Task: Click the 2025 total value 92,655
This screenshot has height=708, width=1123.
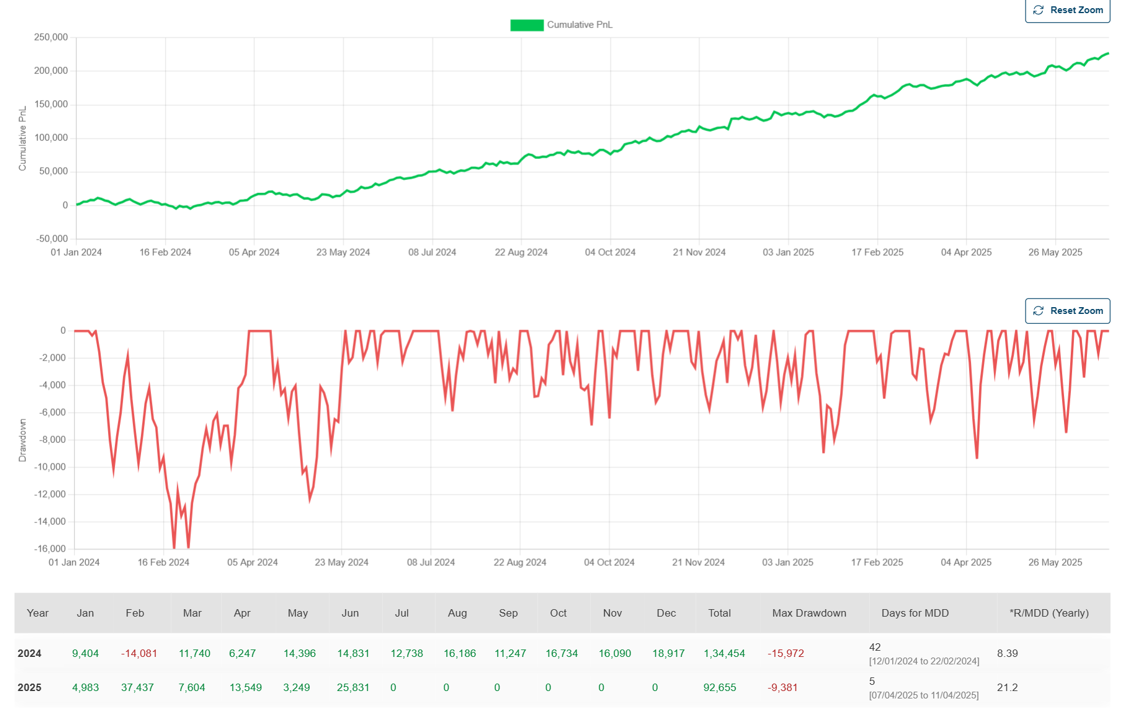Action: (x=719, y=688)
